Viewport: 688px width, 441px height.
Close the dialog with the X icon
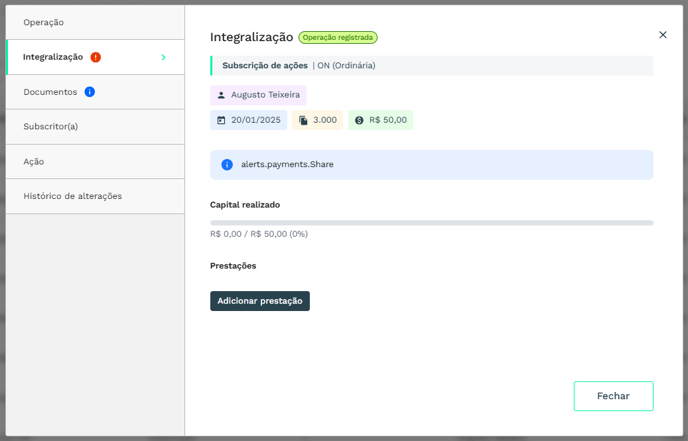point(662,35)
